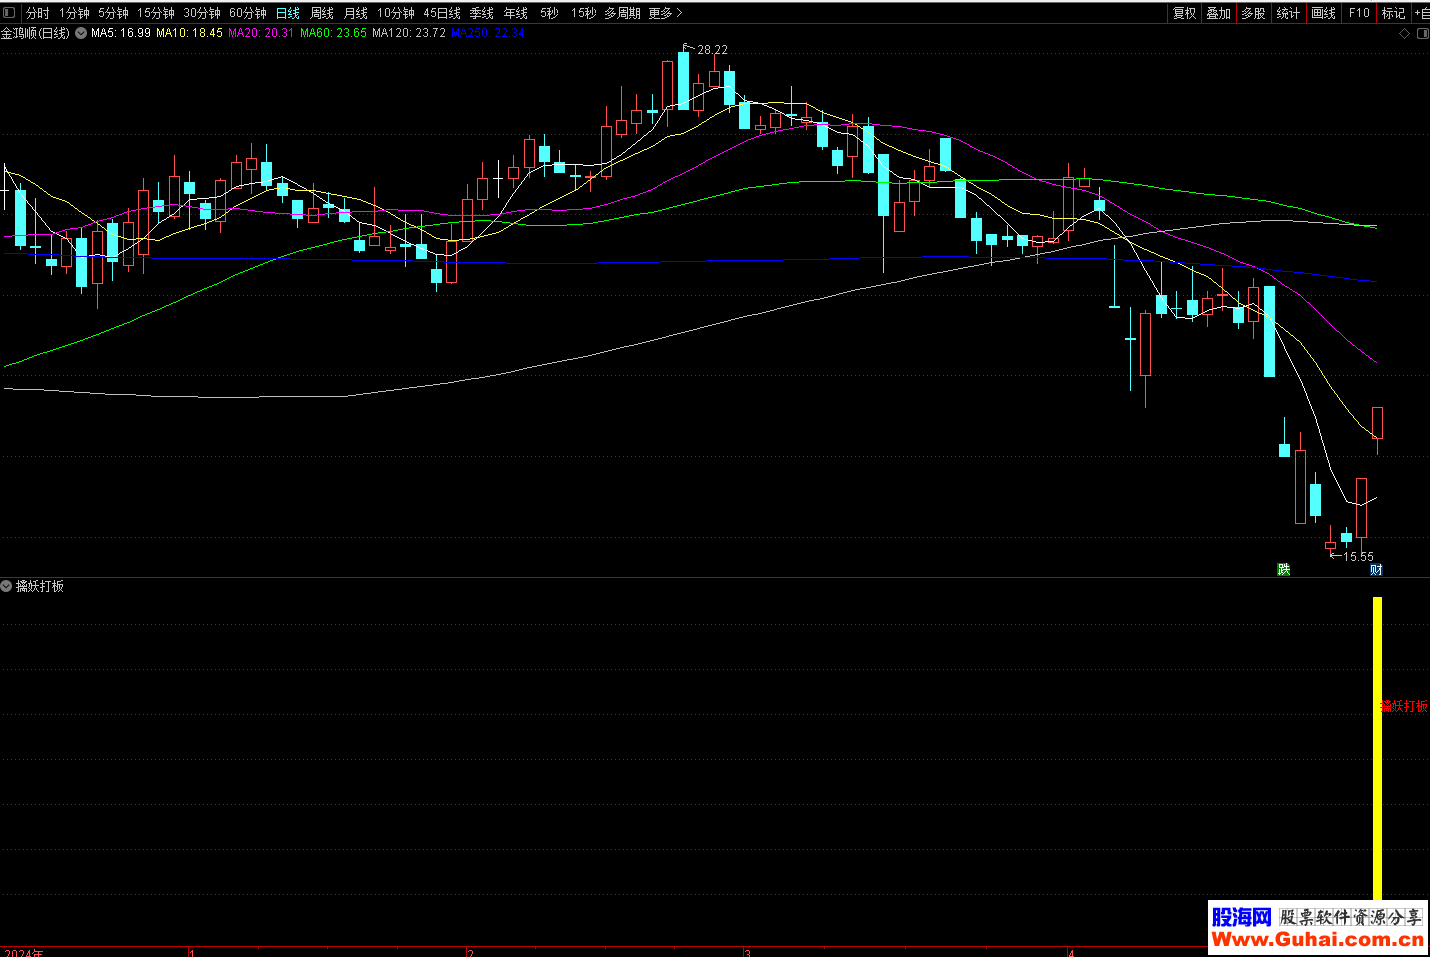Click the magenta MA20: 20.31 label
This screenshot has width=1430, height=957.
pyautogui.click(x=261, y=33)
